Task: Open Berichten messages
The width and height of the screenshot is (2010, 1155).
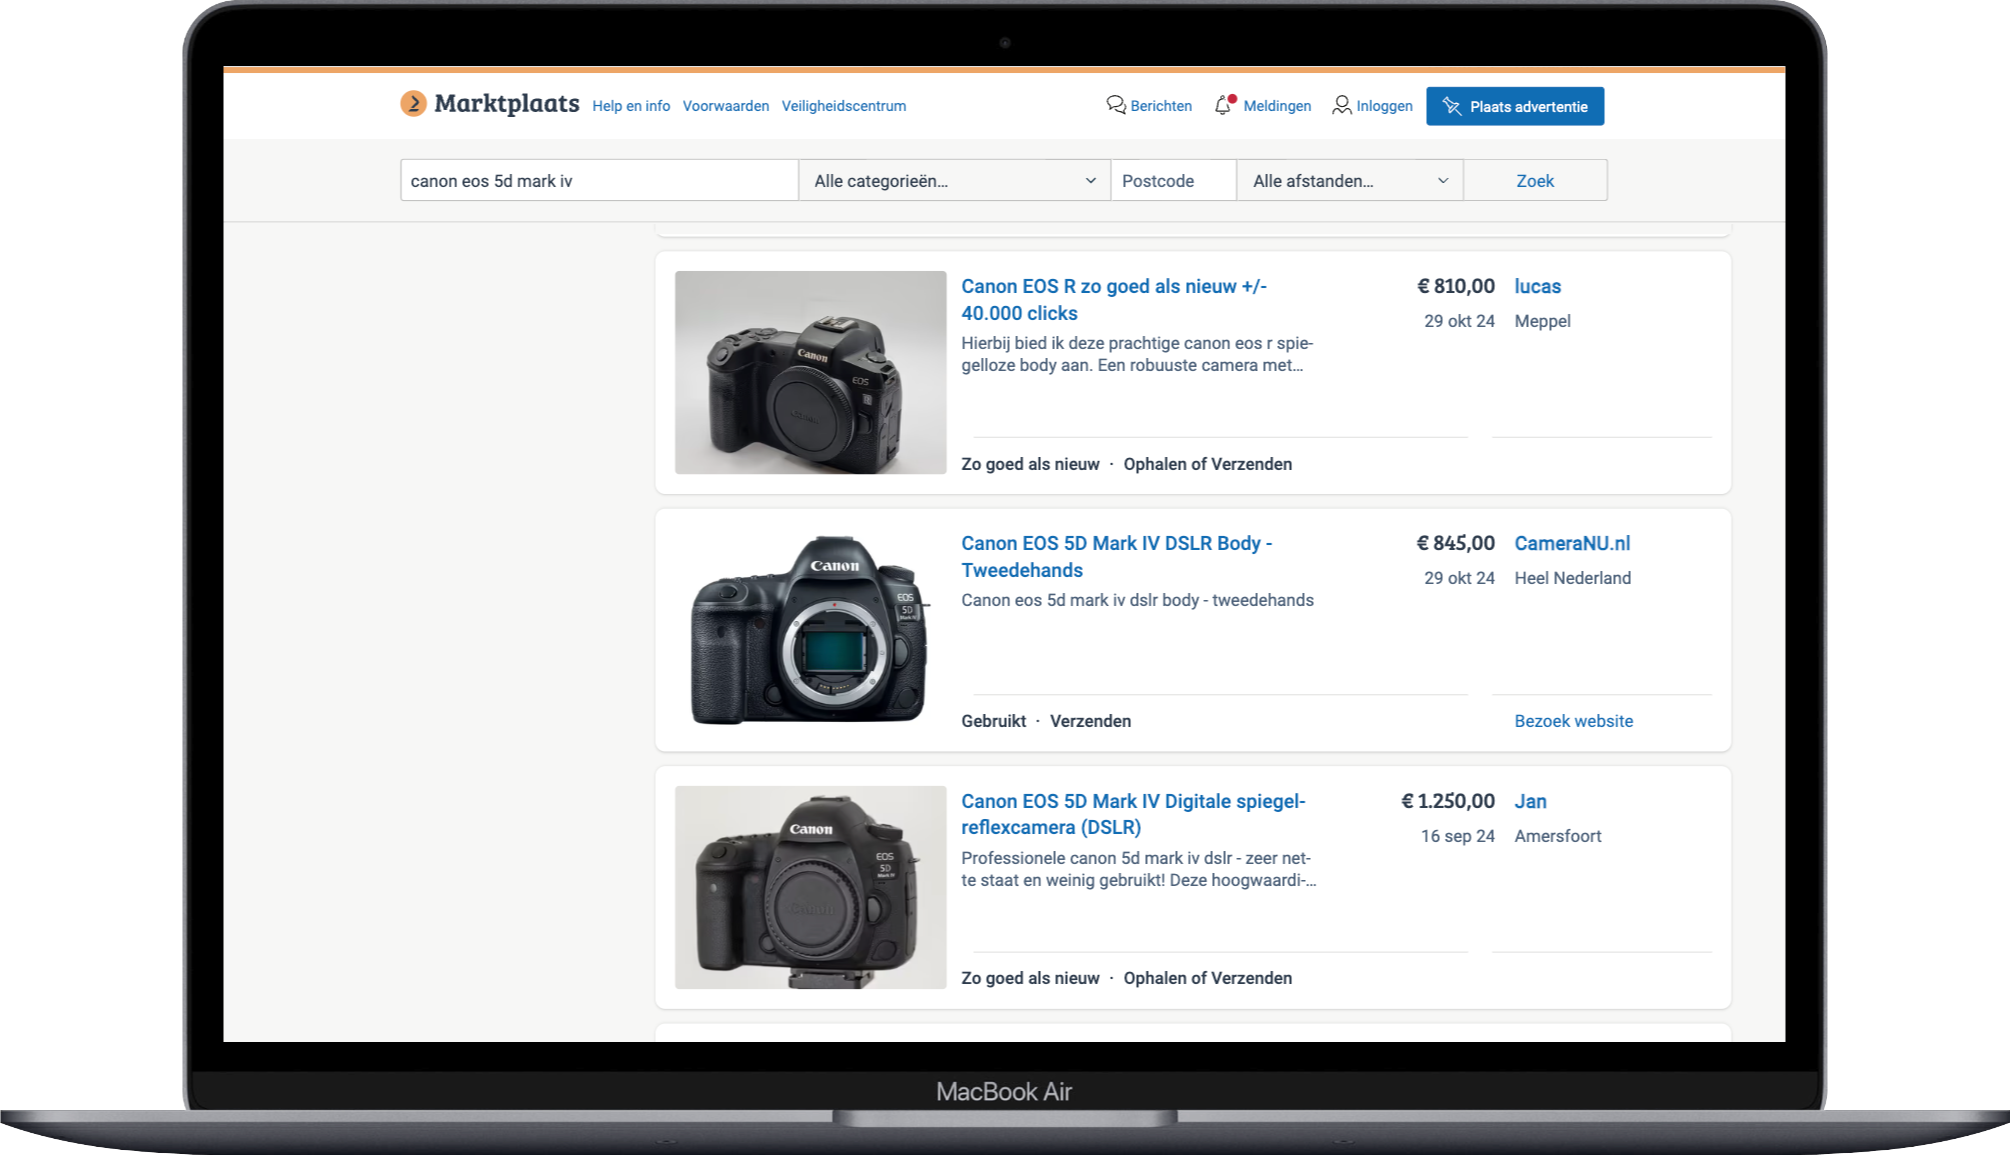Action: pyautogui.click(x=1161, y=106)
